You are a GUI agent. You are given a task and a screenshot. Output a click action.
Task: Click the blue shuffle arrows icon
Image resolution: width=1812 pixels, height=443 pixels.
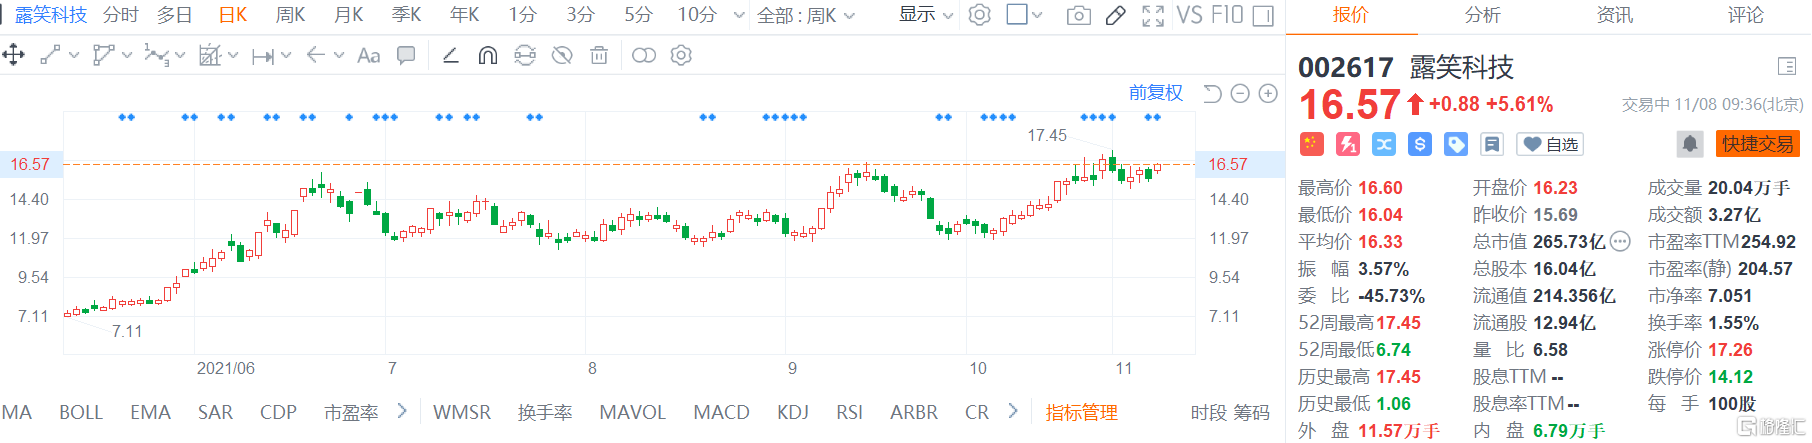[x=1384, y=144]
